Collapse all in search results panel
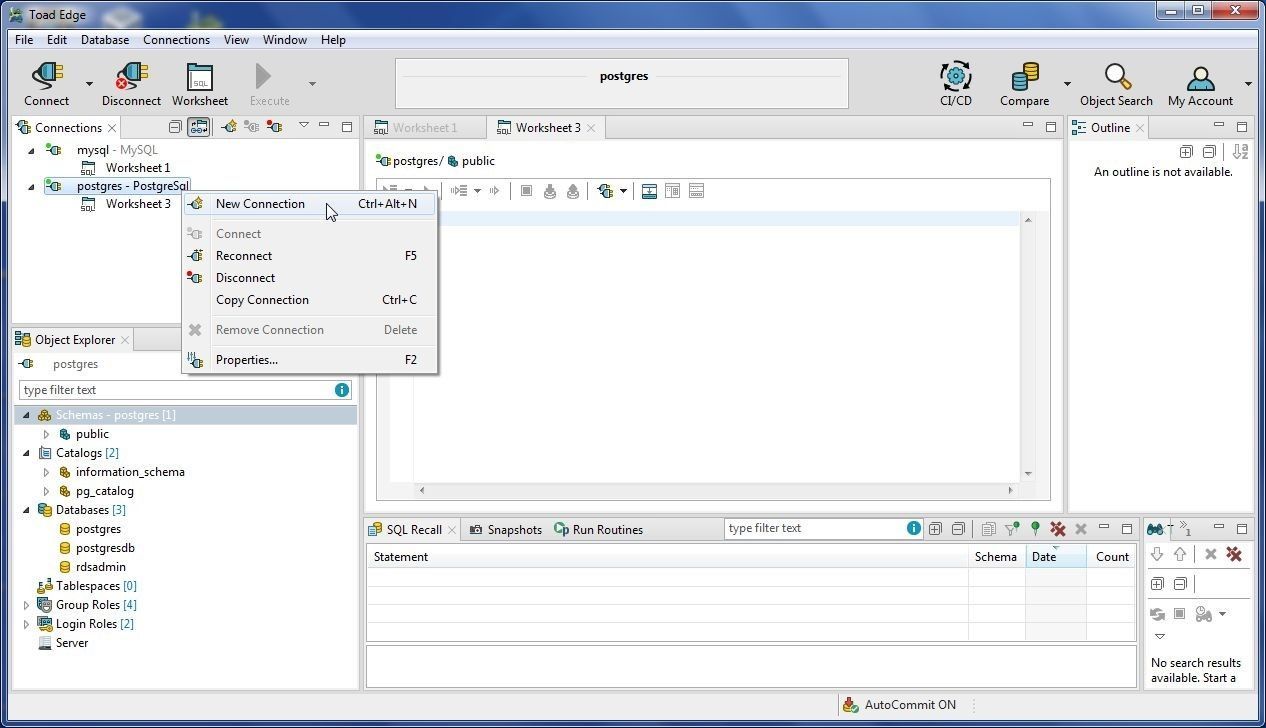Viewport: 1266px width, 728px height. pos(1180,584)
